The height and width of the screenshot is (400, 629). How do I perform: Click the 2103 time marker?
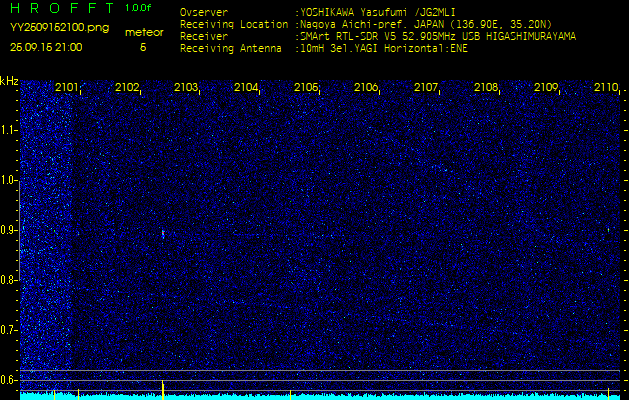coord(186,88)
